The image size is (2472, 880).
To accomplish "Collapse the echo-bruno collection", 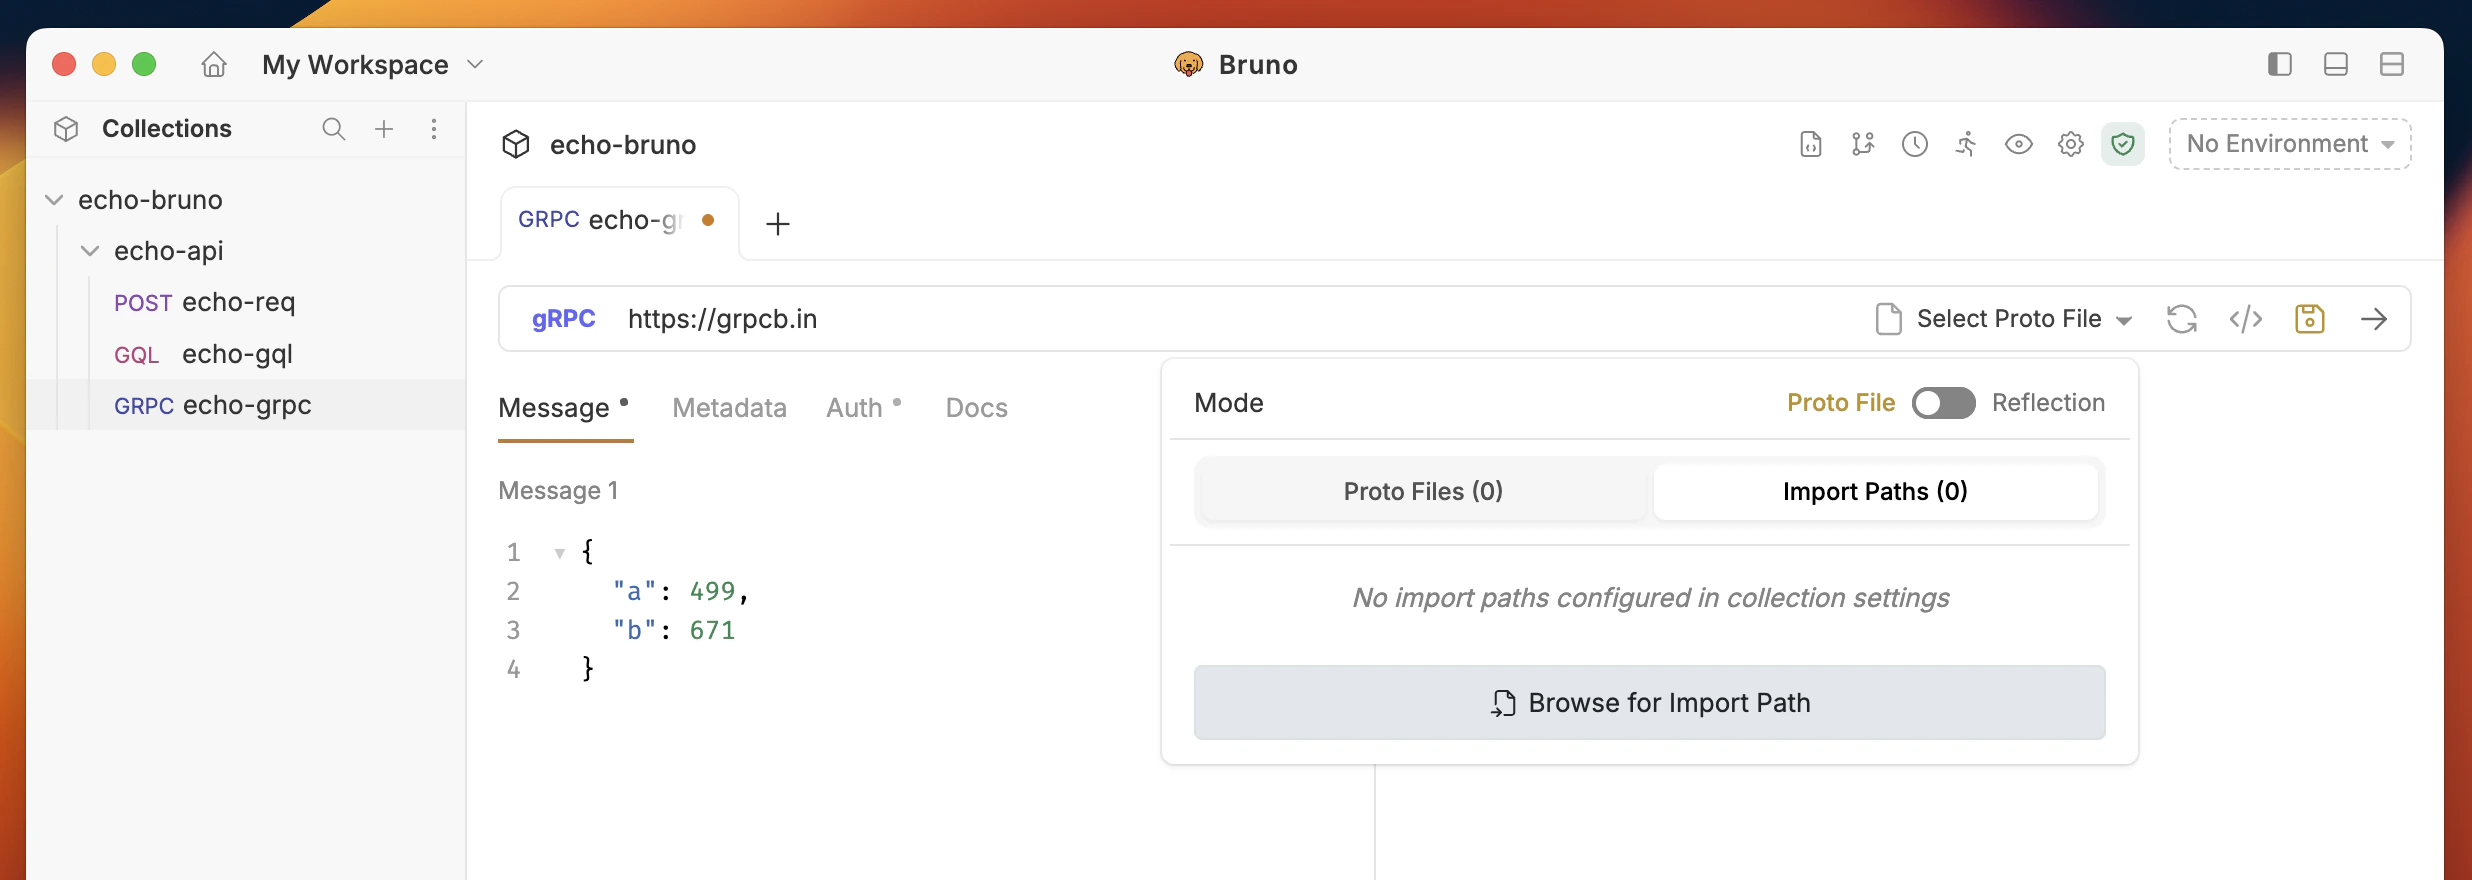I will (x=54, y=200).
